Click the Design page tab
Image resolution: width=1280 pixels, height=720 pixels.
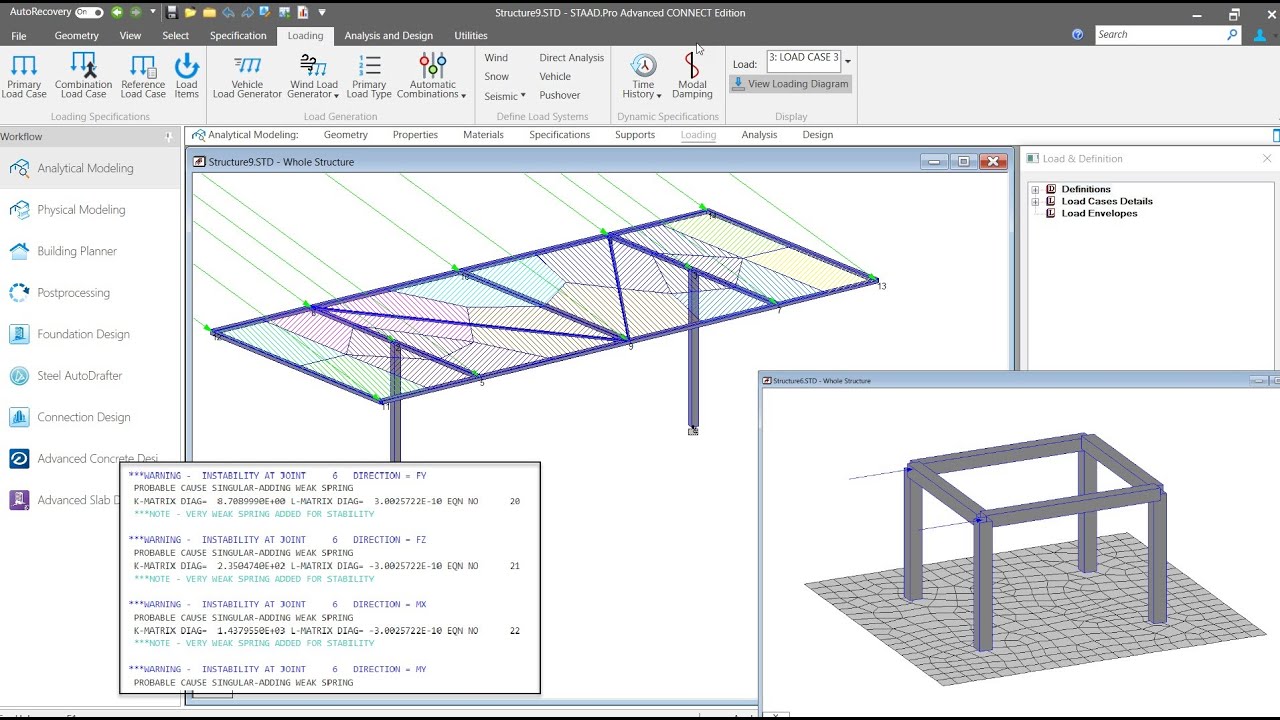pyautogui.click(x=817, y=135)
